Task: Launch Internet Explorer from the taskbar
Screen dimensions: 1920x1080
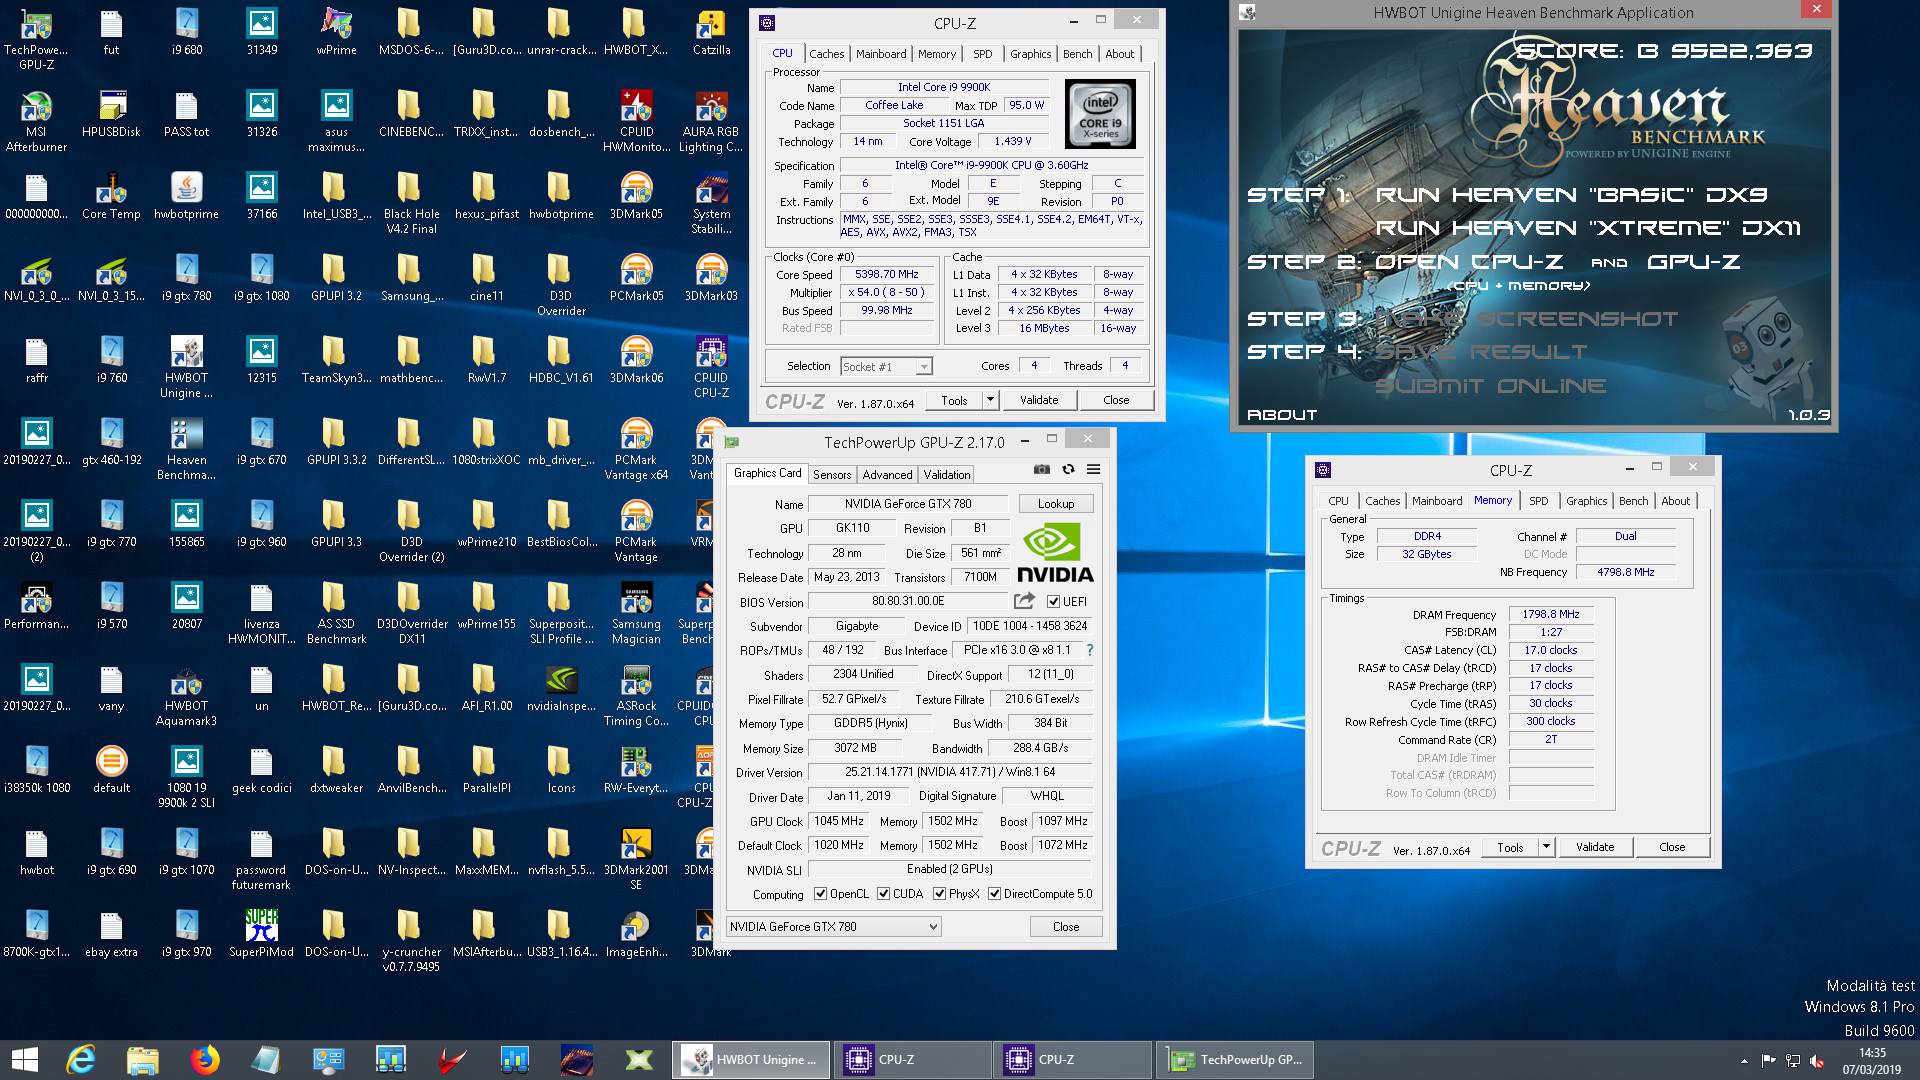Action: tap(81, 1060)
